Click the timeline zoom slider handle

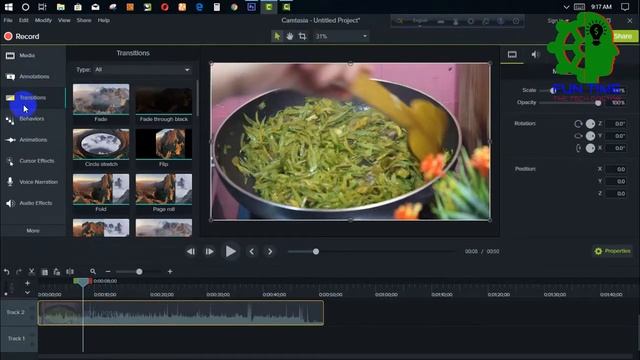click(x=139, y=271)
